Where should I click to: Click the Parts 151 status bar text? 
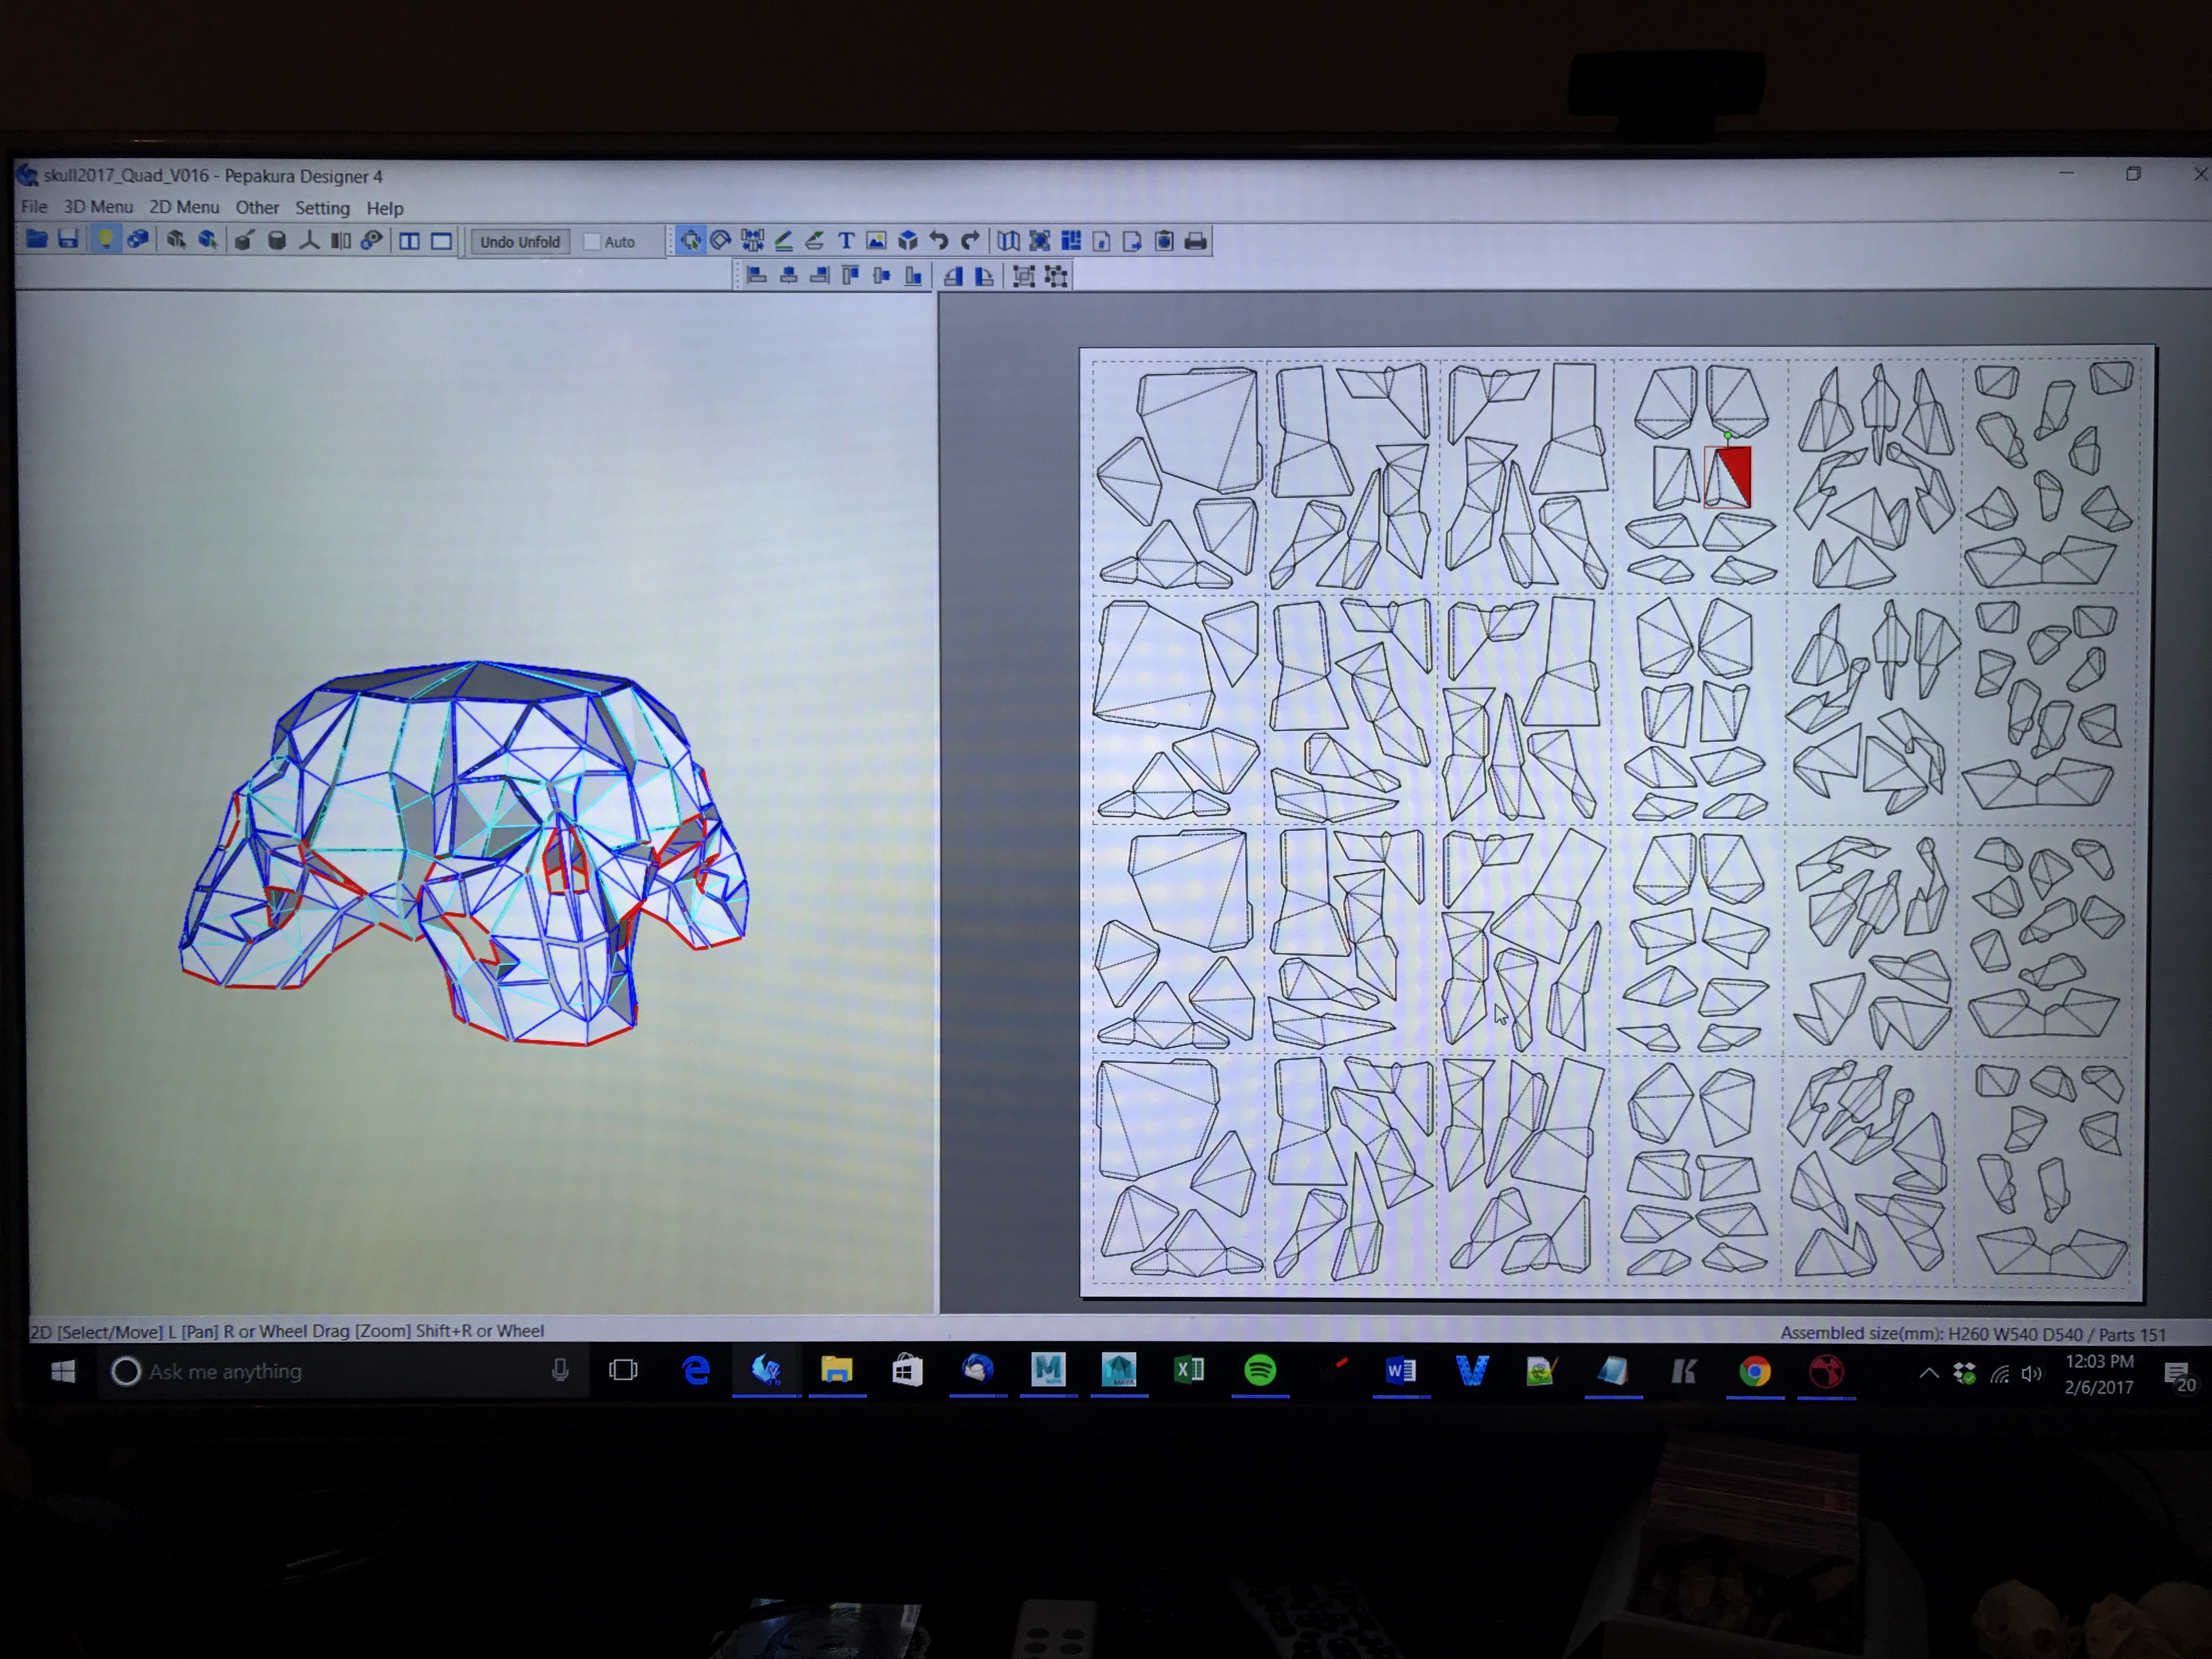click(2132, 1335)
